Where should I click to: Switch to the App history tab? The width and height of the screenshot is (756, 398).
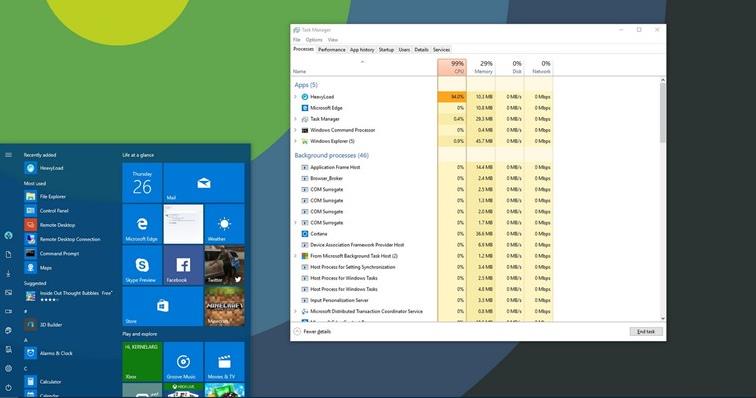click(362, 50)
